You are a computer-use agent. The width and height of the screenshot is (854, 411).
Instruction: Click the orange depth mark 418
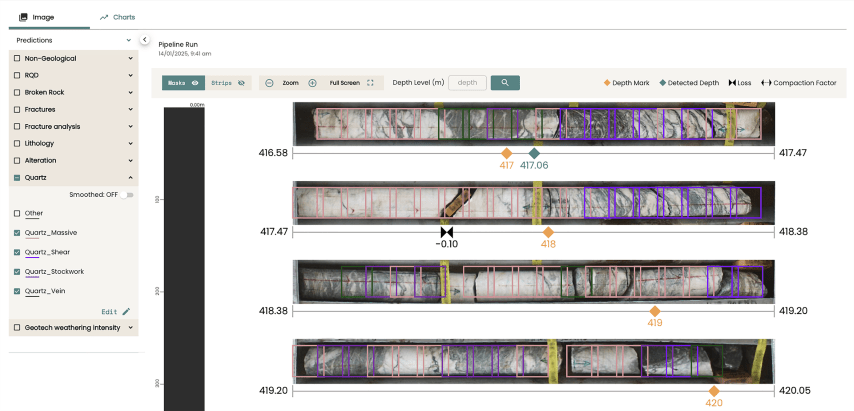click(548, 232)
